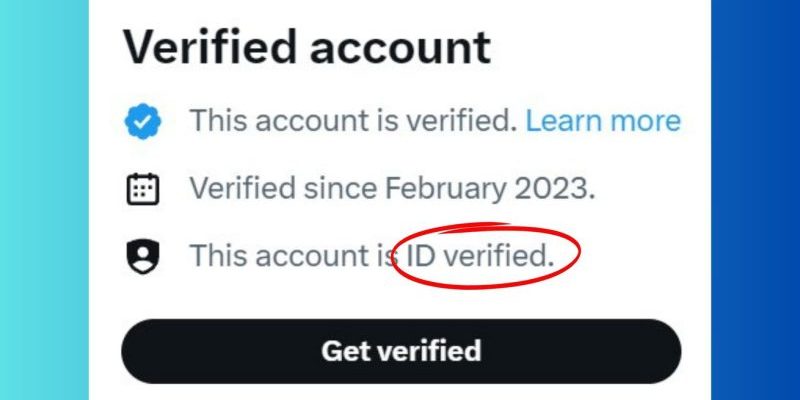Click Verified since February 2023 text
This screenshot has height=400, width=800.
pyautogui.click(x=392, y=189)
